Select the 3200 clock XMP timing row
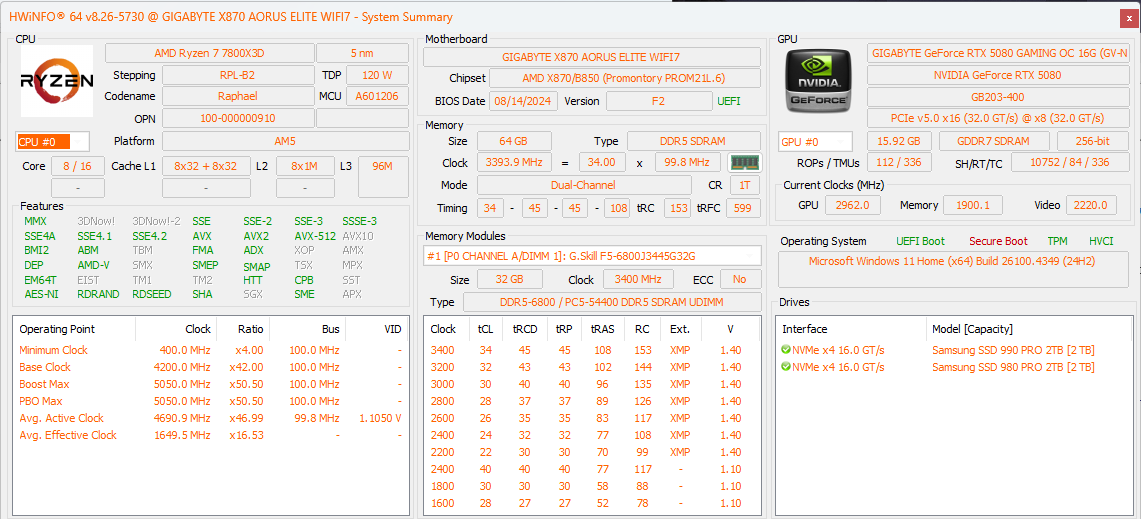 tap(592, 367)
